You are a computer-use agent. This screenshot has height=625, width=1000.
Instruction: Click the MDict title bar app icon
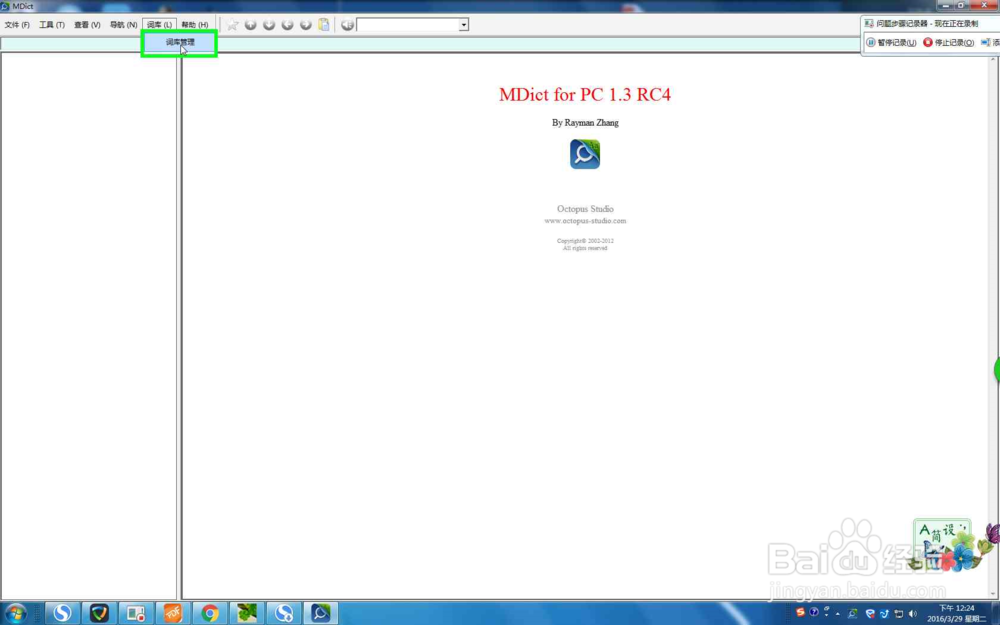pos(5,6)
